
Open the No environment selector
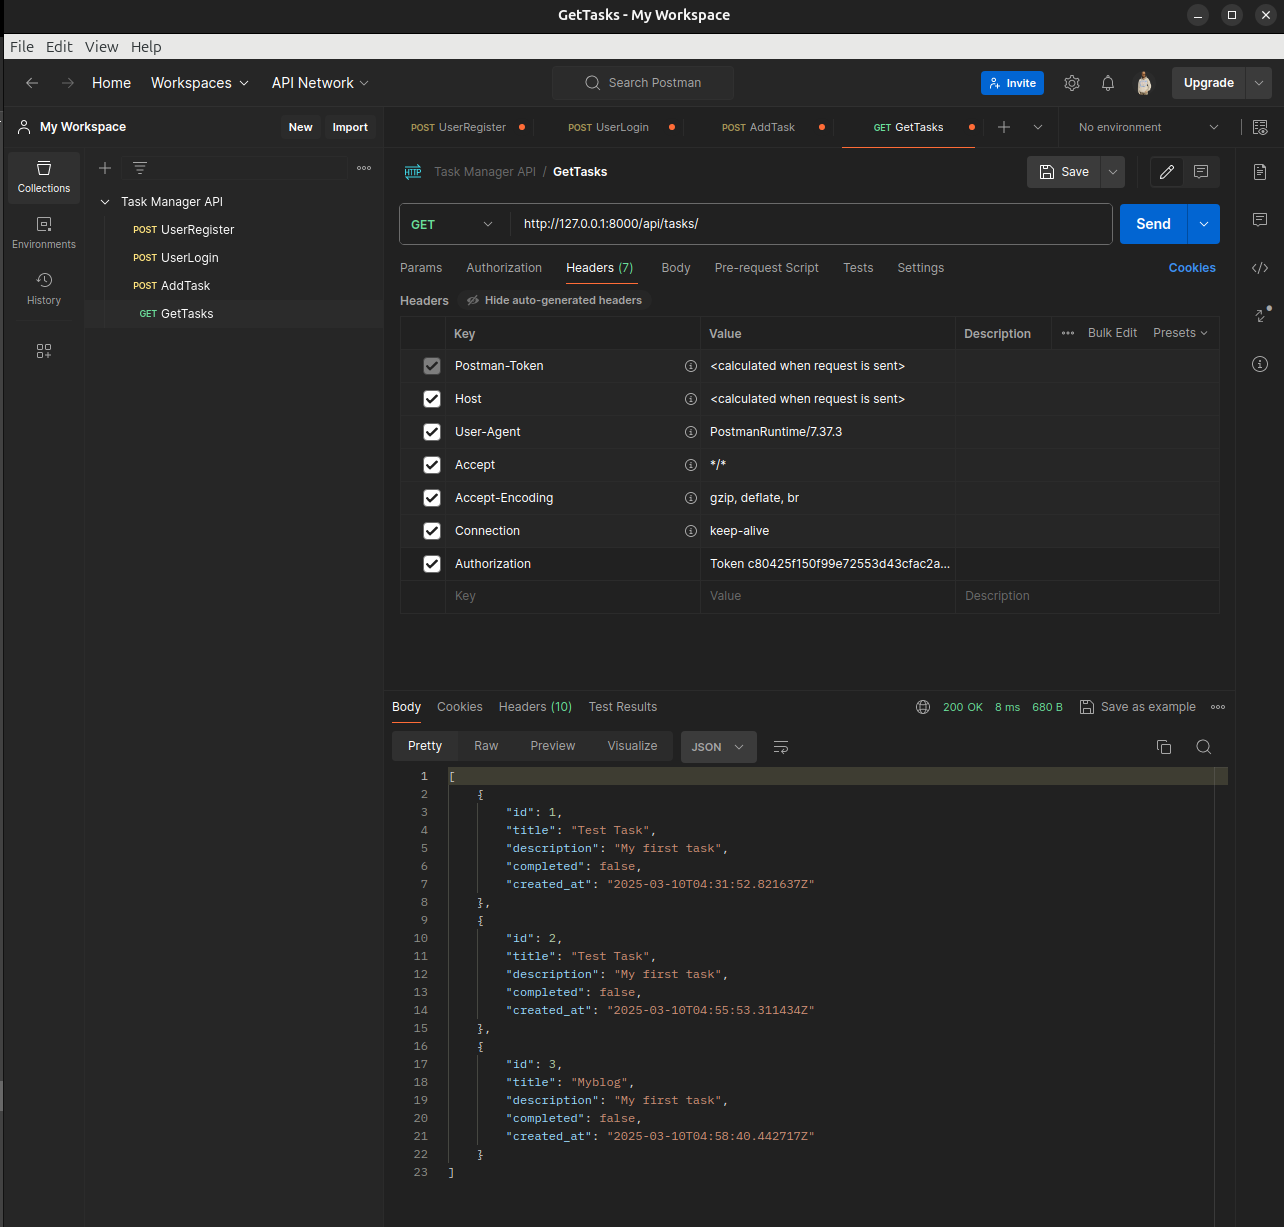click(1148, 127)
